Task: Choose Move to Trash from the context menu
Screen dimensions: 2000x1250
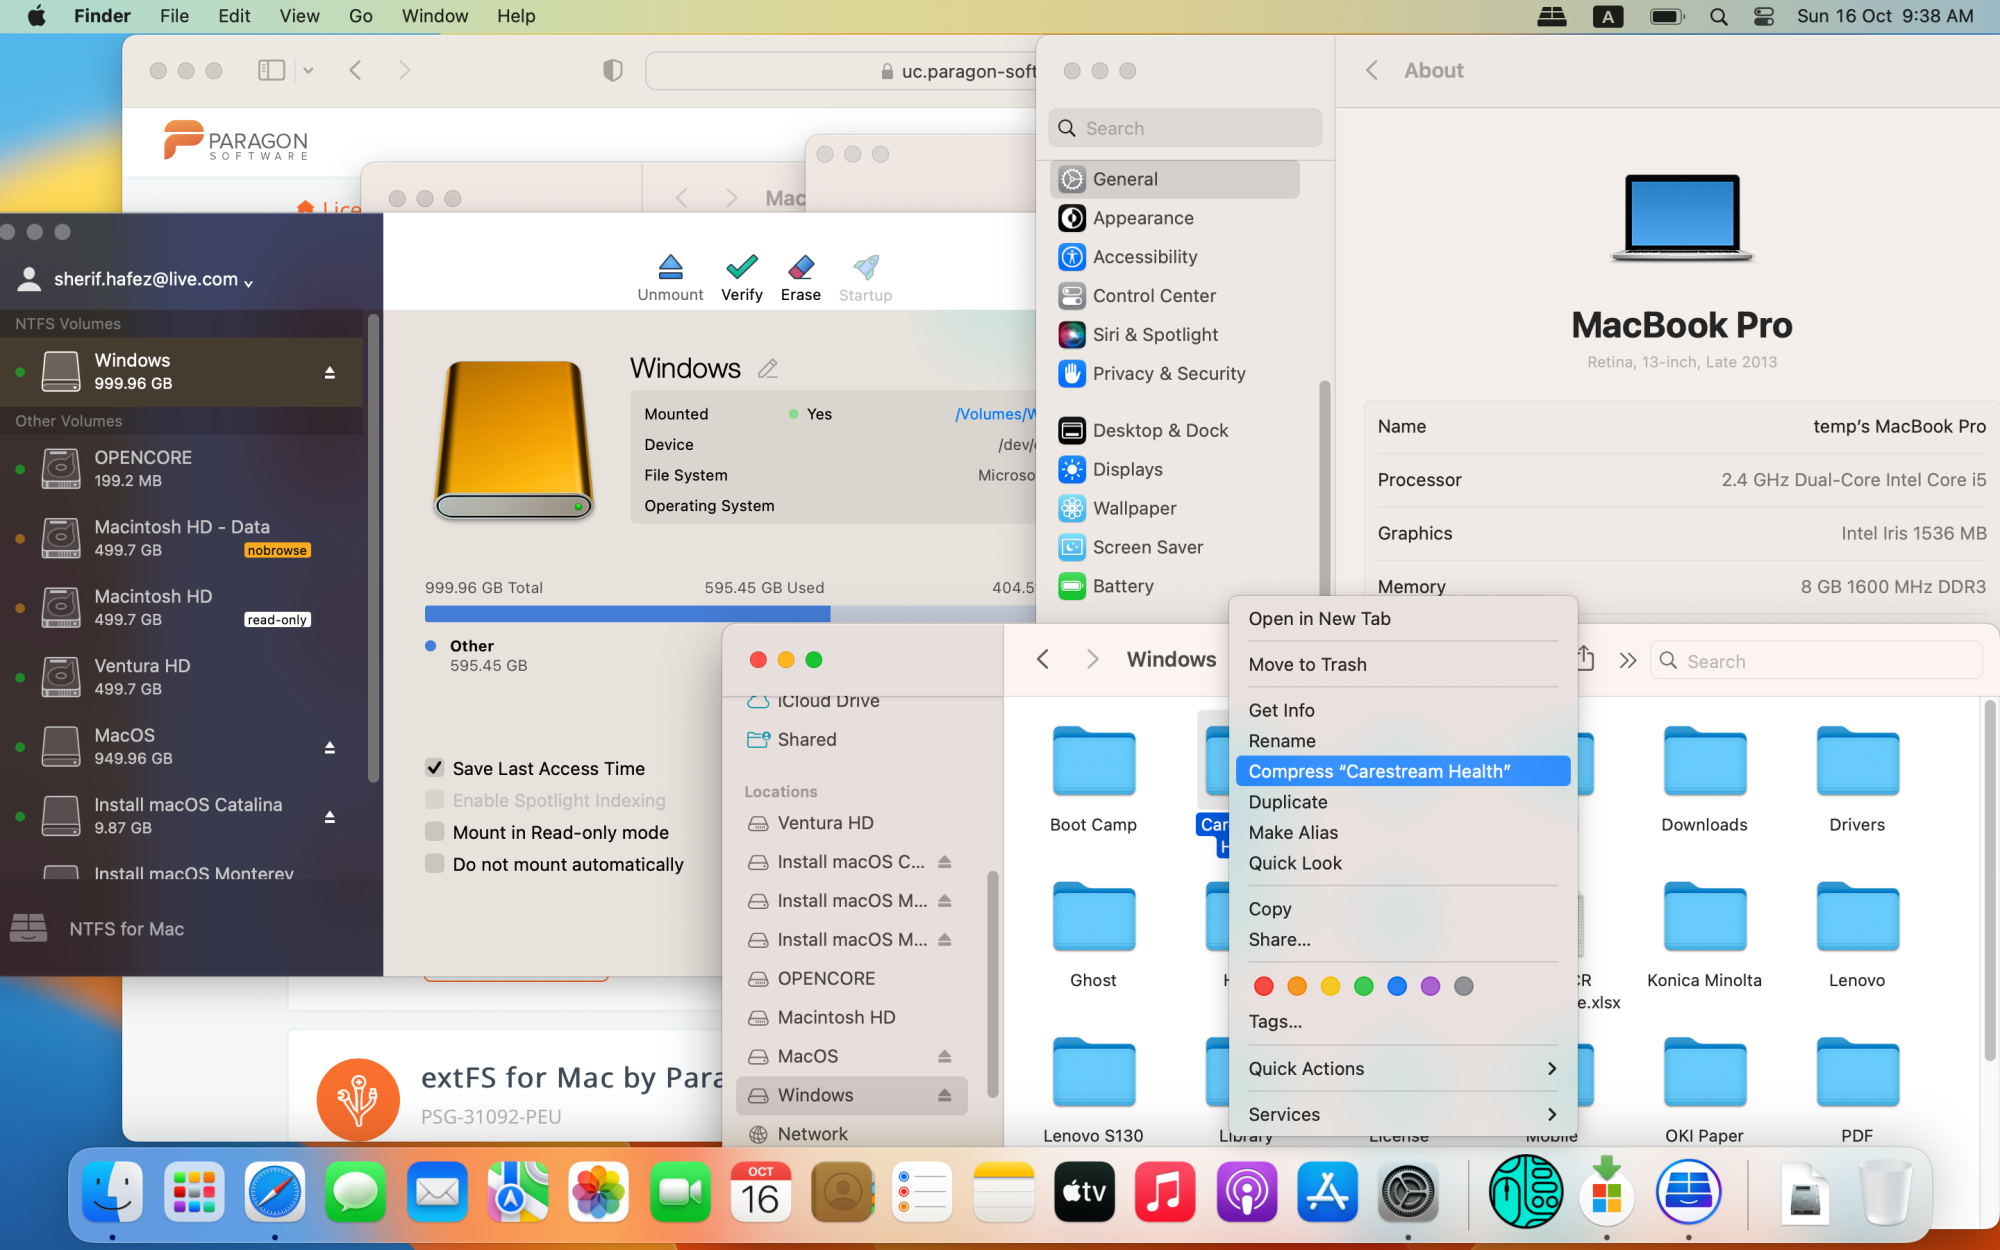Action: [1307, 665]
